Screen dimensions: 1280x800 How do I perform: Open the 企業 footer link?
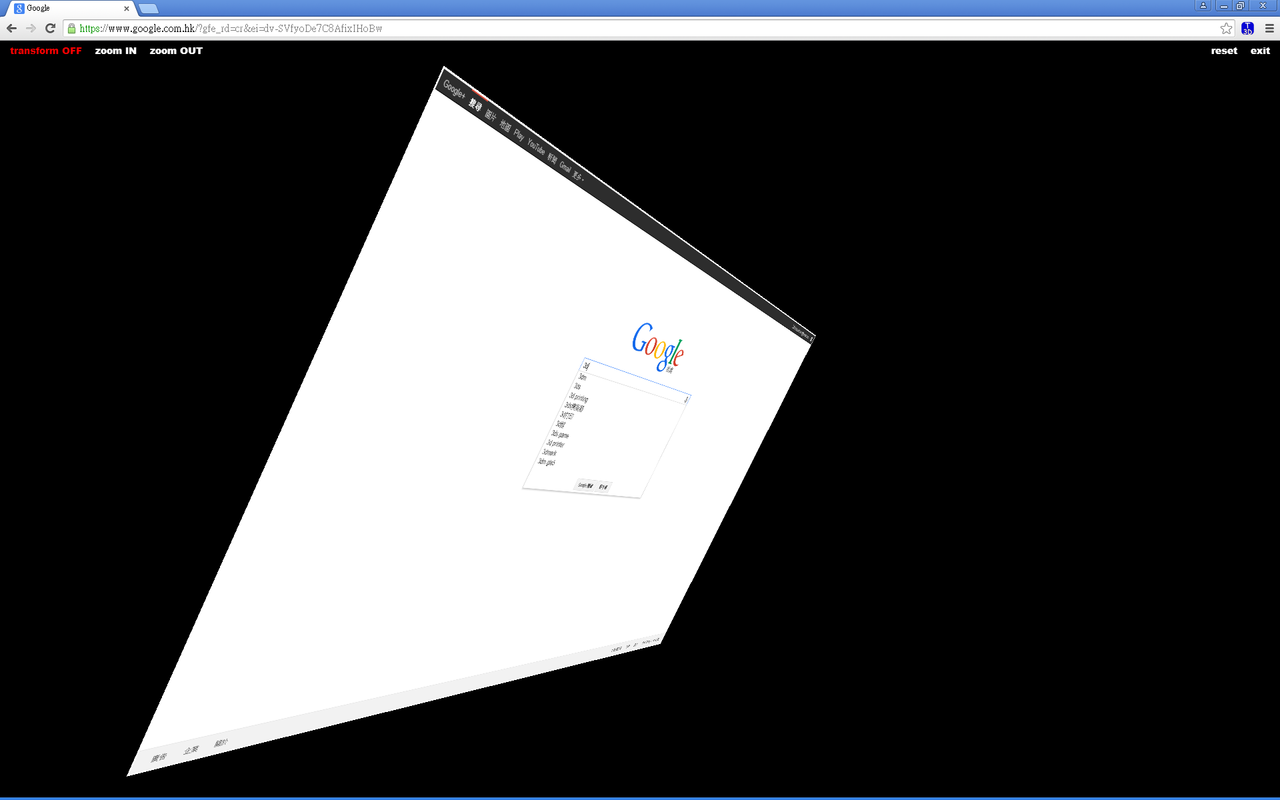[190, 750]
